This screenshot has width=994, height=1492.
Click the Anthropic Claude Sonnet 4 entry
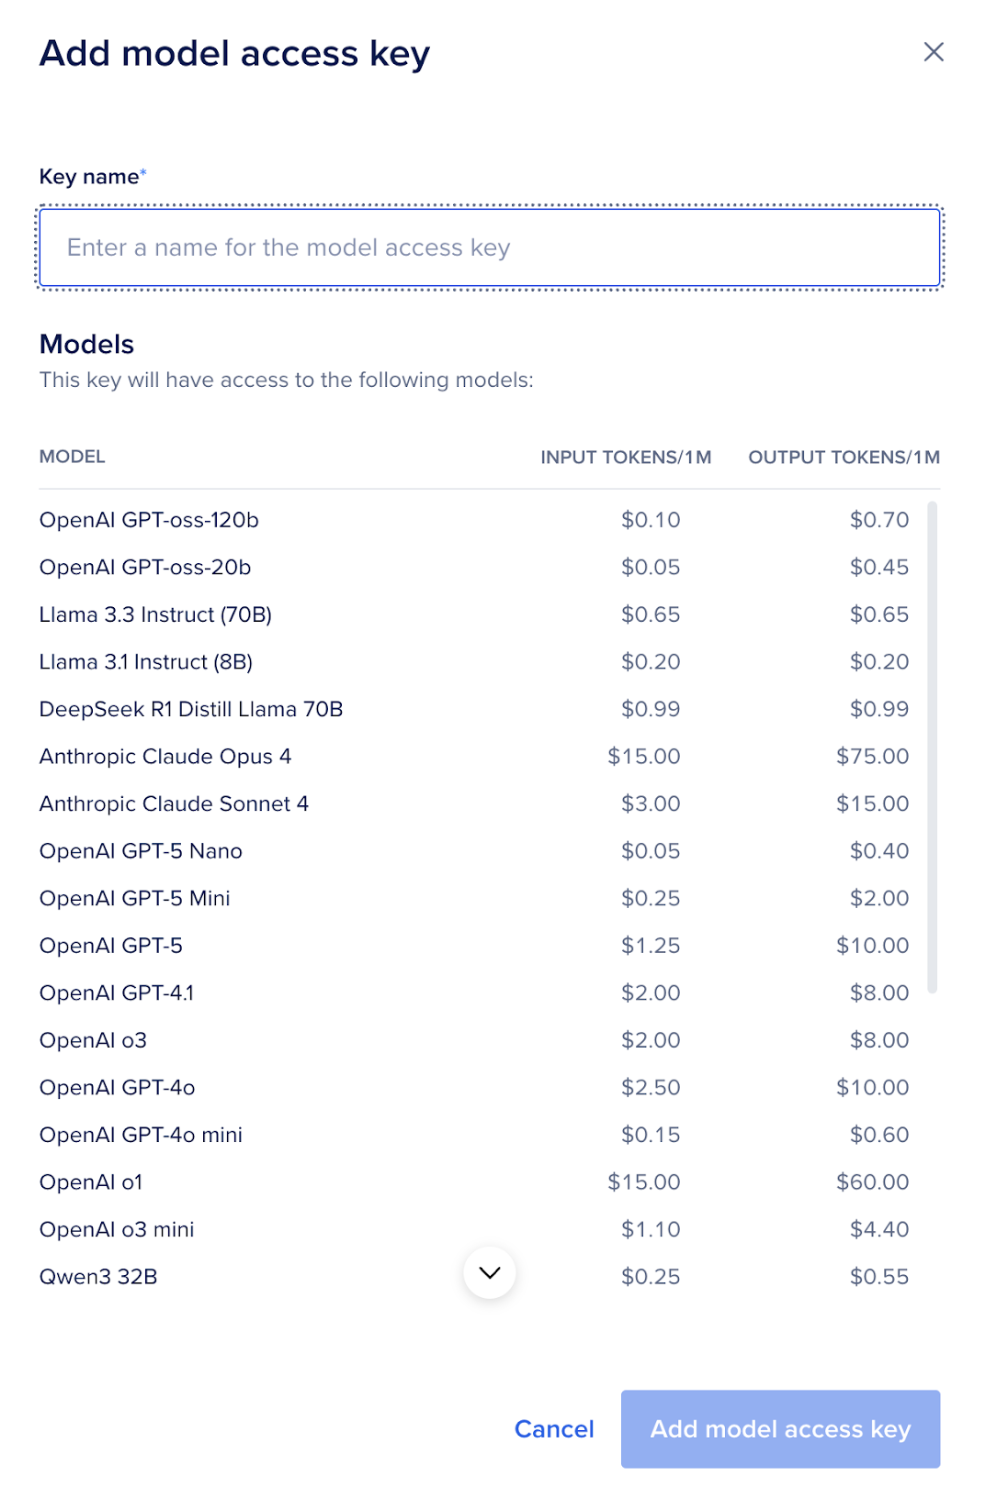[x=174, y=804]
